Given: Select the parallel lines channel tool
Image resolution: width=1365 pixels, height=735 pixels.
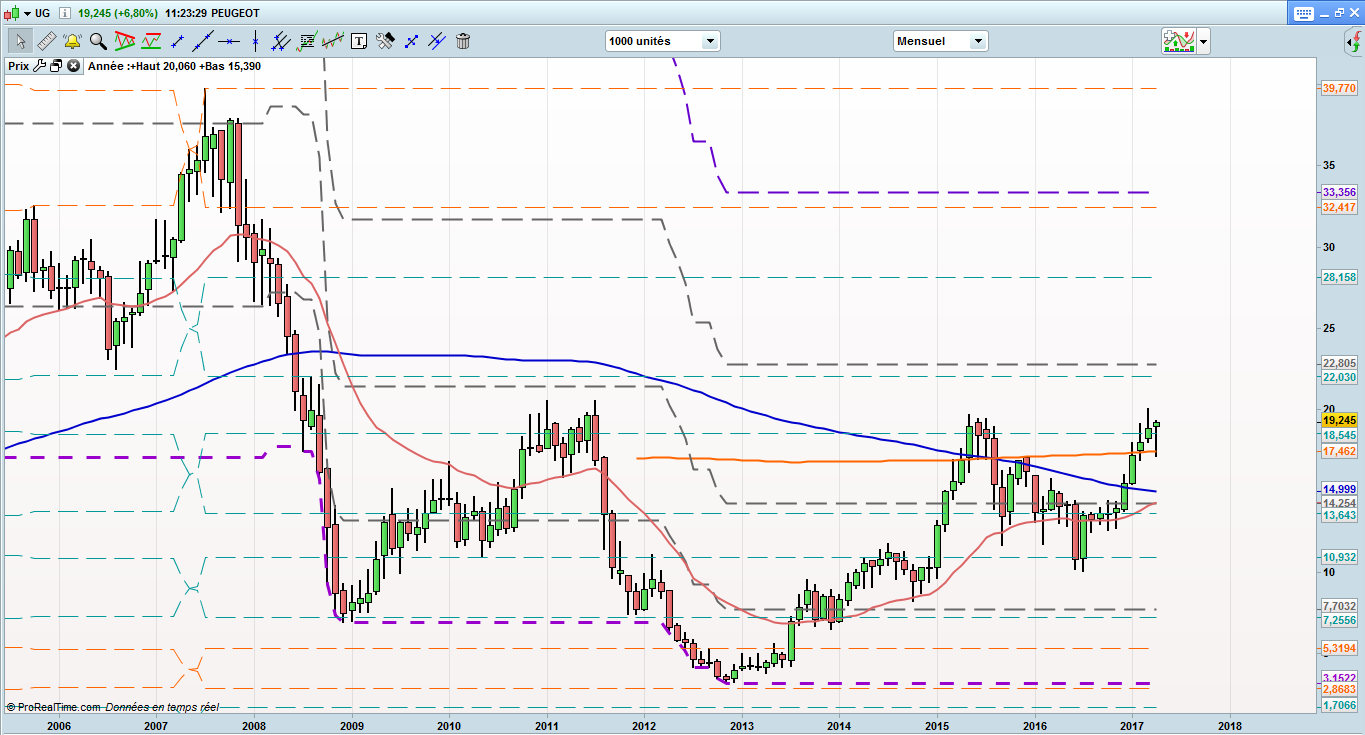Looking at the screenshot, I should 281,41.
